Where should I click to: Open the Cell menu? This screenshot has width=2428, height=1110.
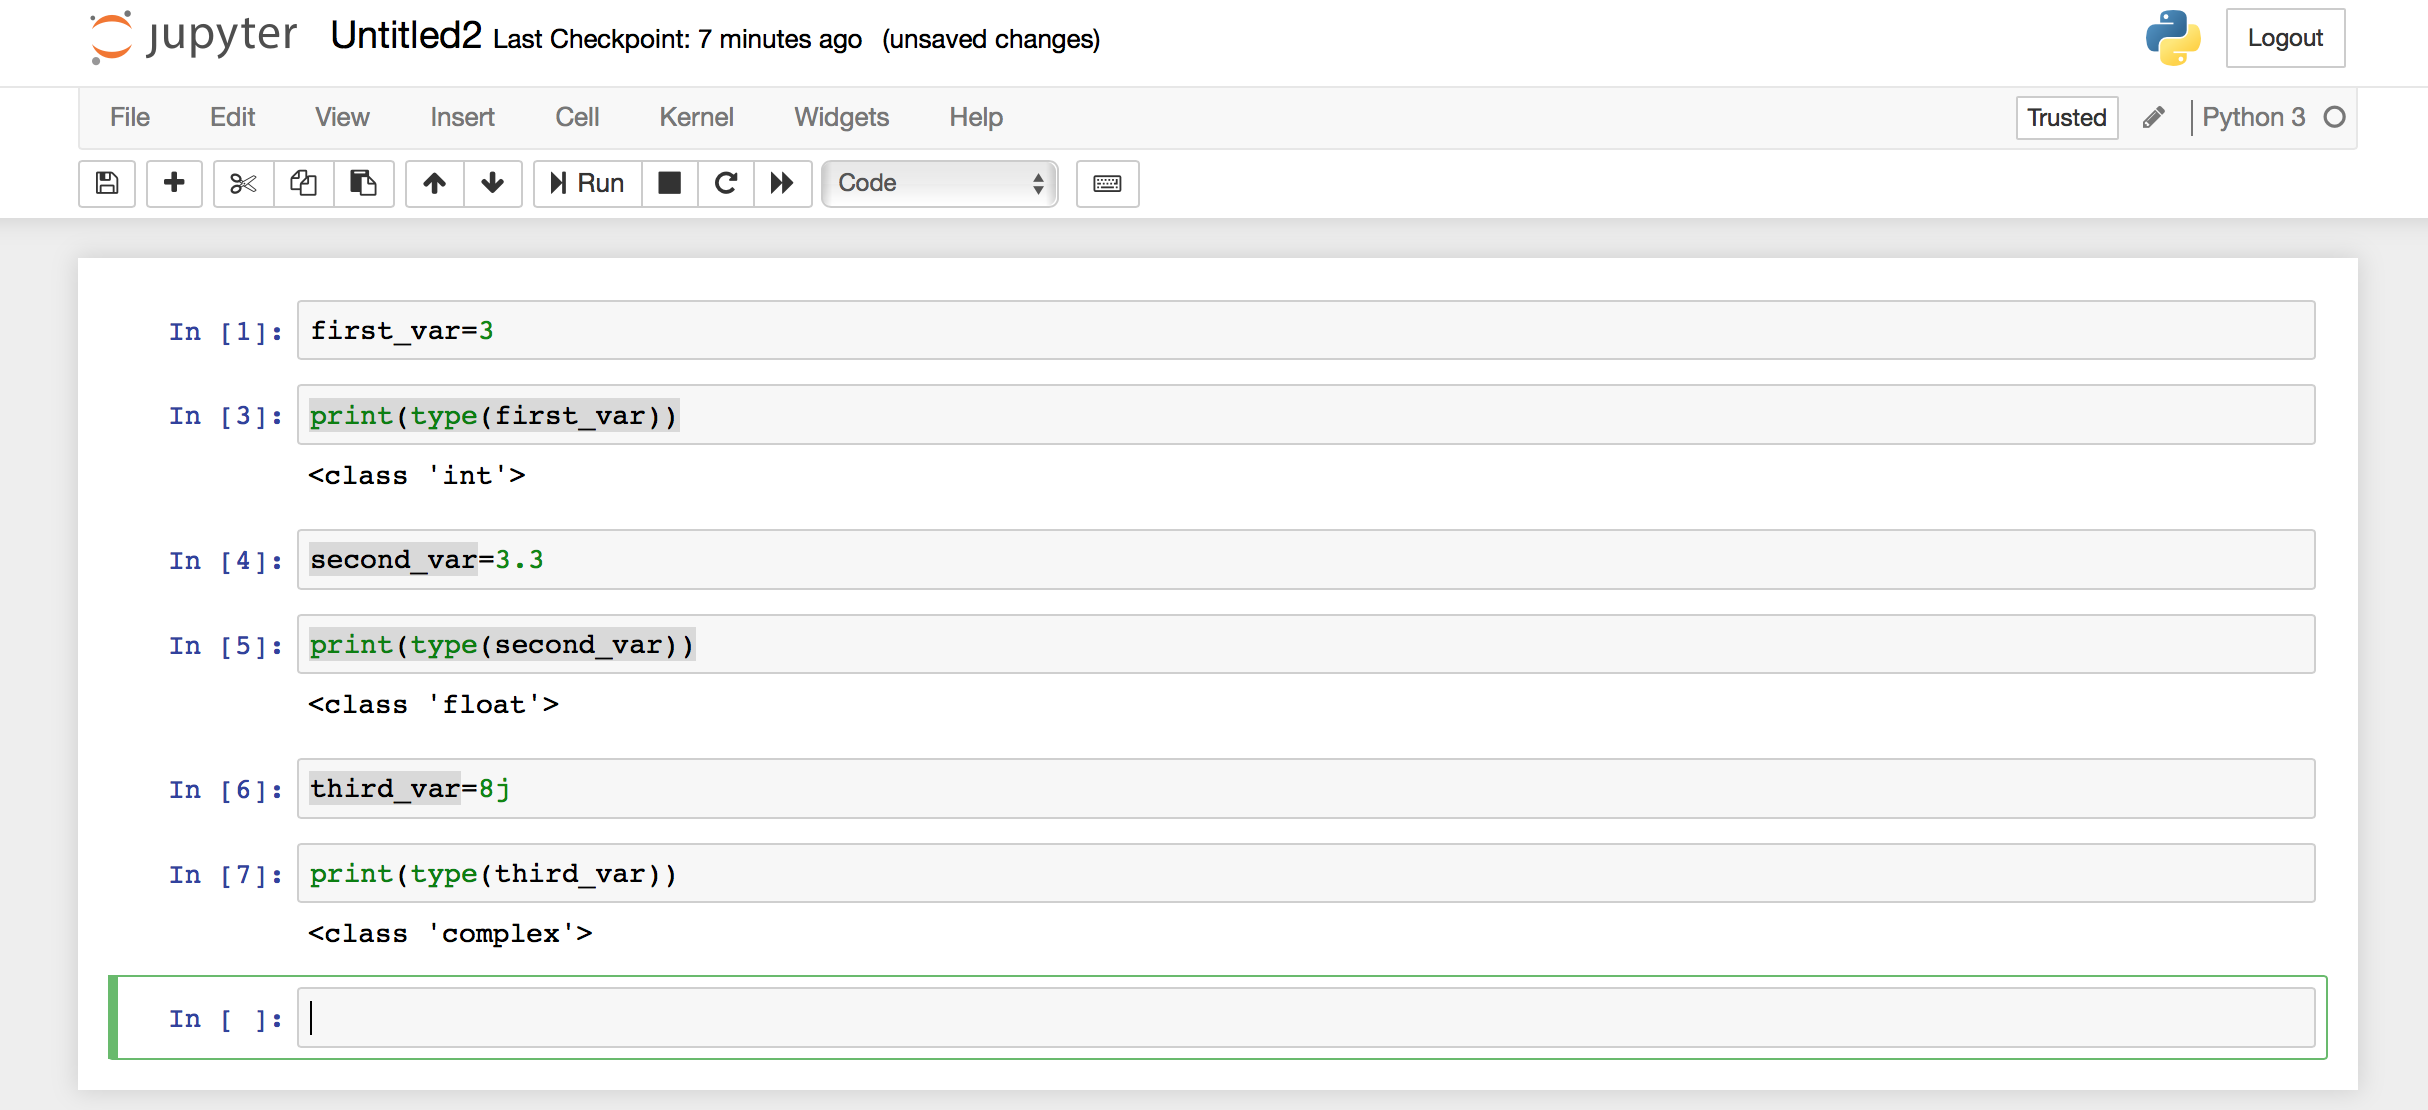tap(577, 118)
